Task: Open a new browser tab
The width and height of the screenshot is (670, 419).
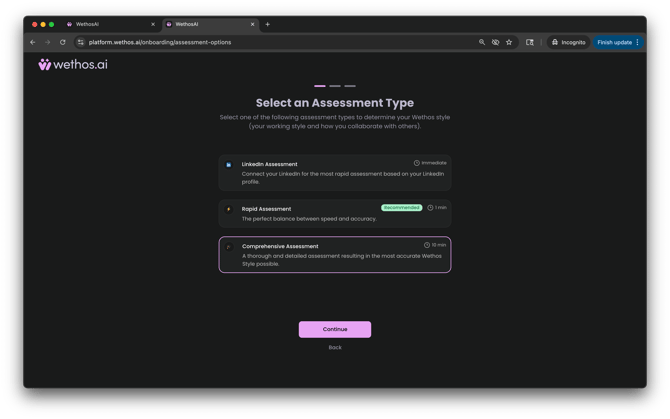Action: click(267, 24)
